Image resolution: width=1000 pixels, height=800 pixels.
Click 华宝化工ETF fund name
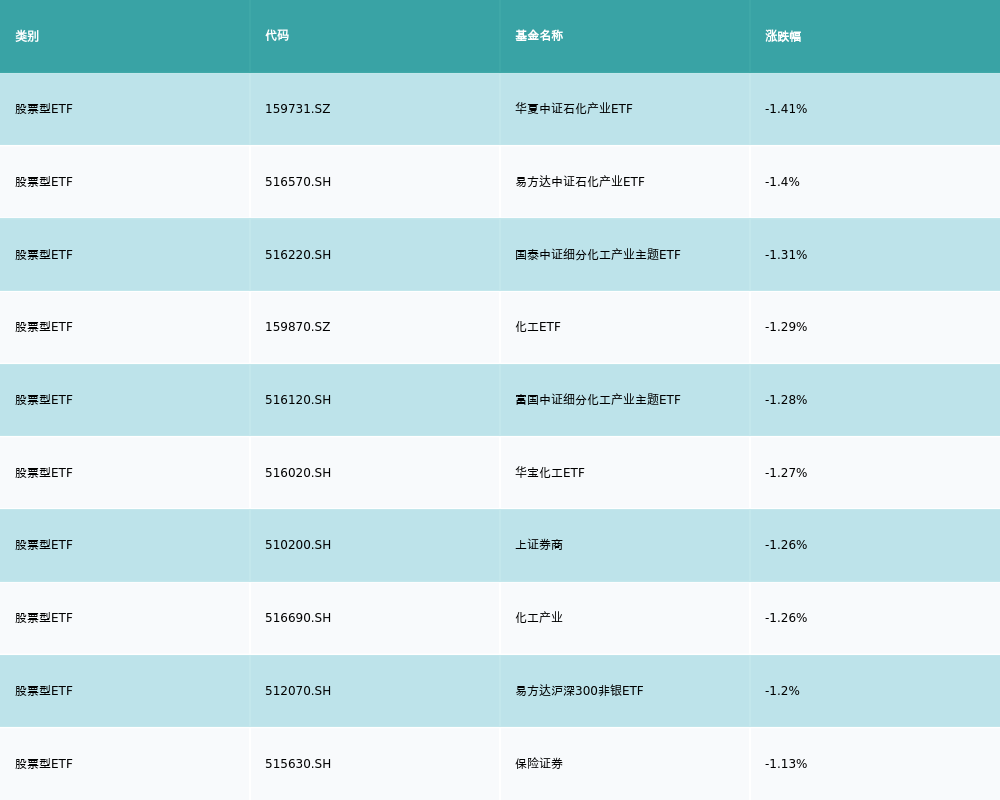coord(549,473)
